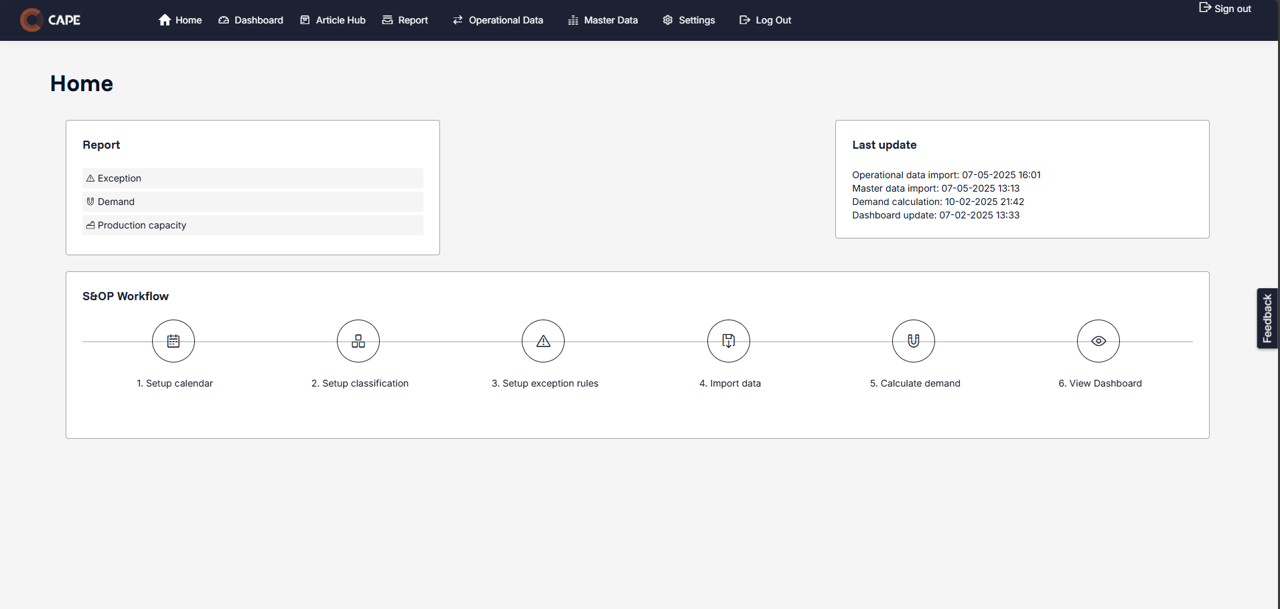This screenshot has height=609, width=1280.
Task: Click the Import data workflow icon
Action: [728, 341]
